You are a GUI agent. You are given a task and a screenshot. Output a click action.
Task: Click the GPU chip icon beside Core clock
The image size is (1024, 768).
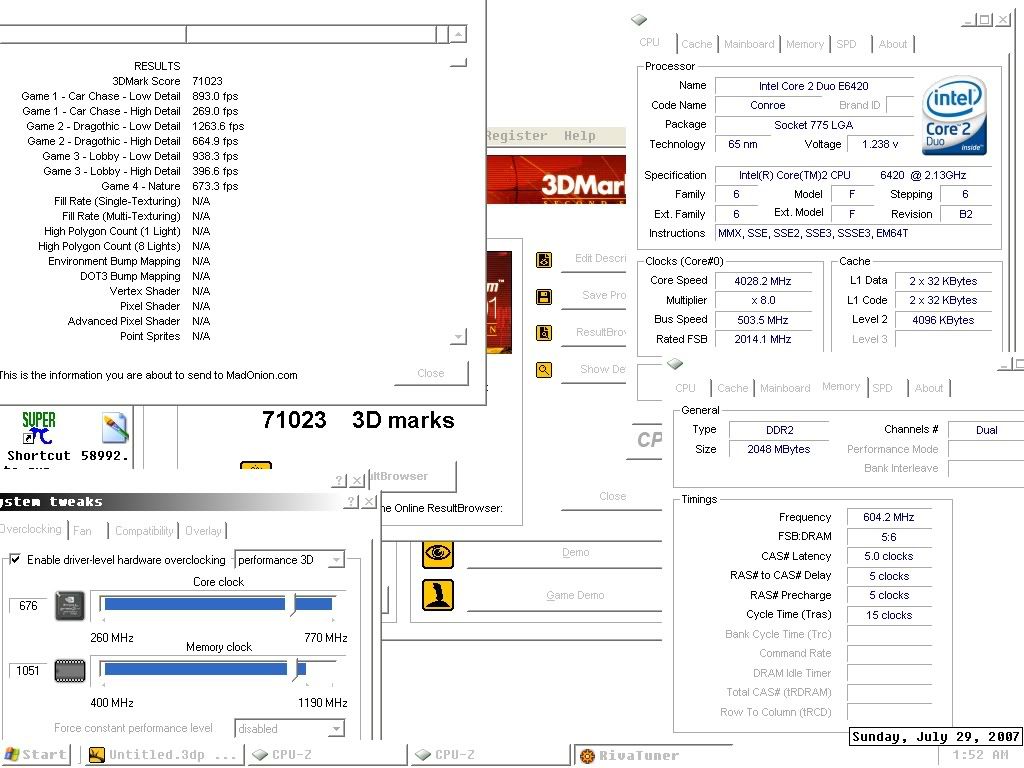70,605
